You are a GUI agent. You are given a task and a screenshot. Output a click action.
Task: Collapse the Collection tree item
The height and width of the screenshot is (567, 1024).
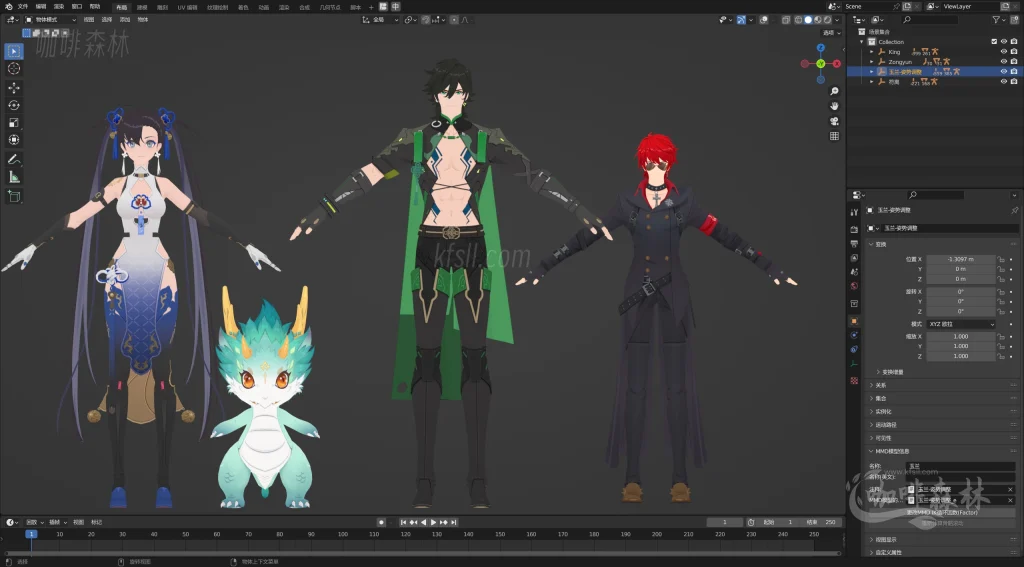coord(862,41)
